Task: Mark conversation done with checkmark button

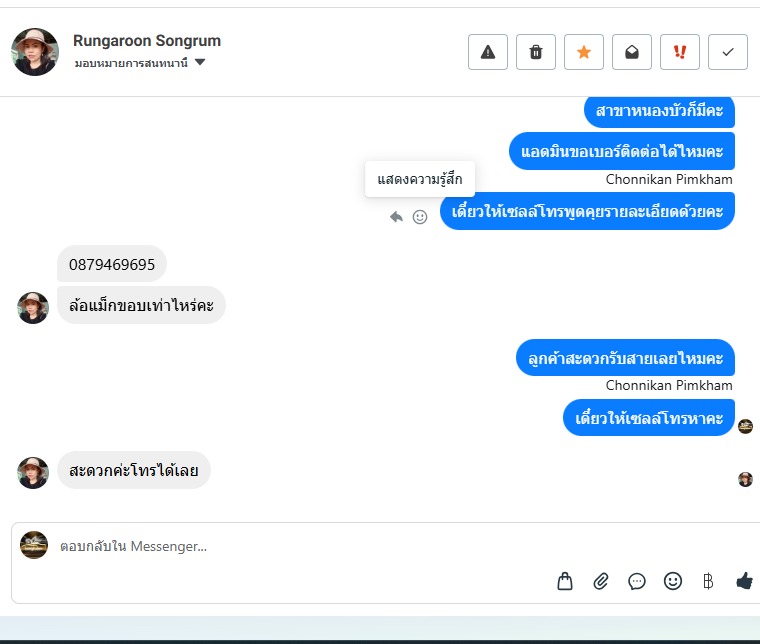Action: click(x=728, y=52)
